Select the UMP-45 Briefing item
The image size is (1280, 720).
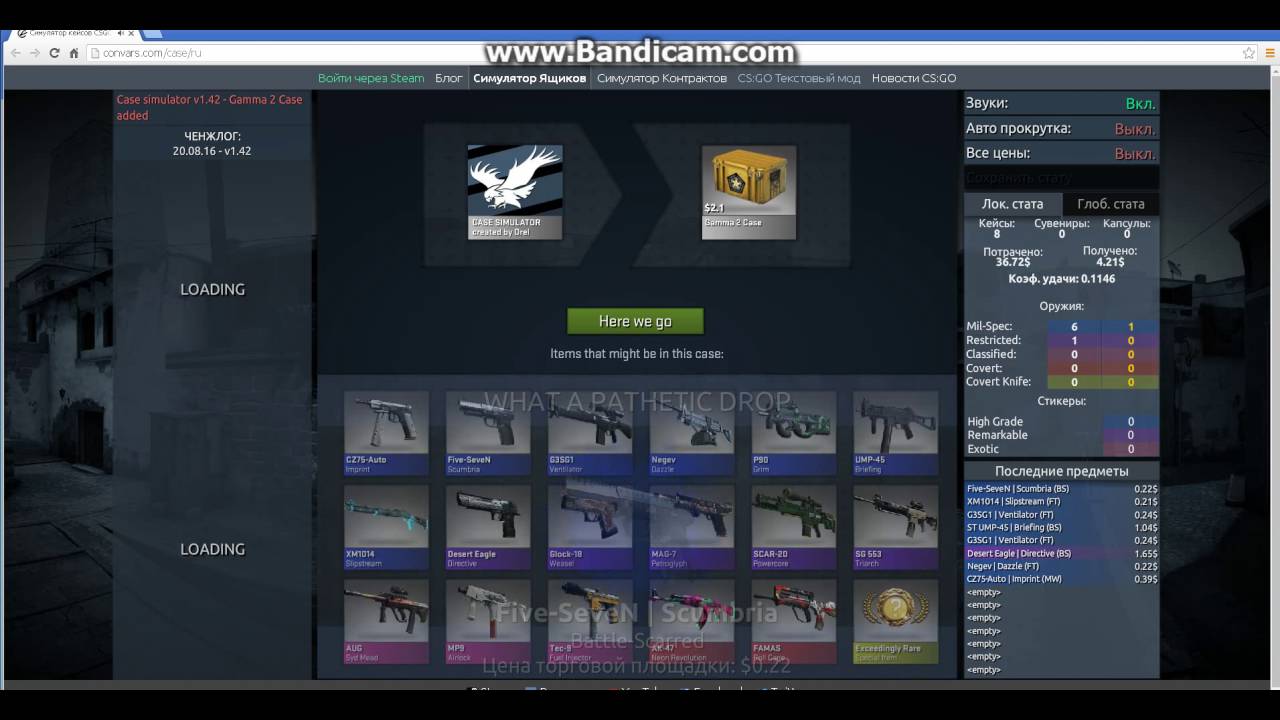[x=897, y=432]
